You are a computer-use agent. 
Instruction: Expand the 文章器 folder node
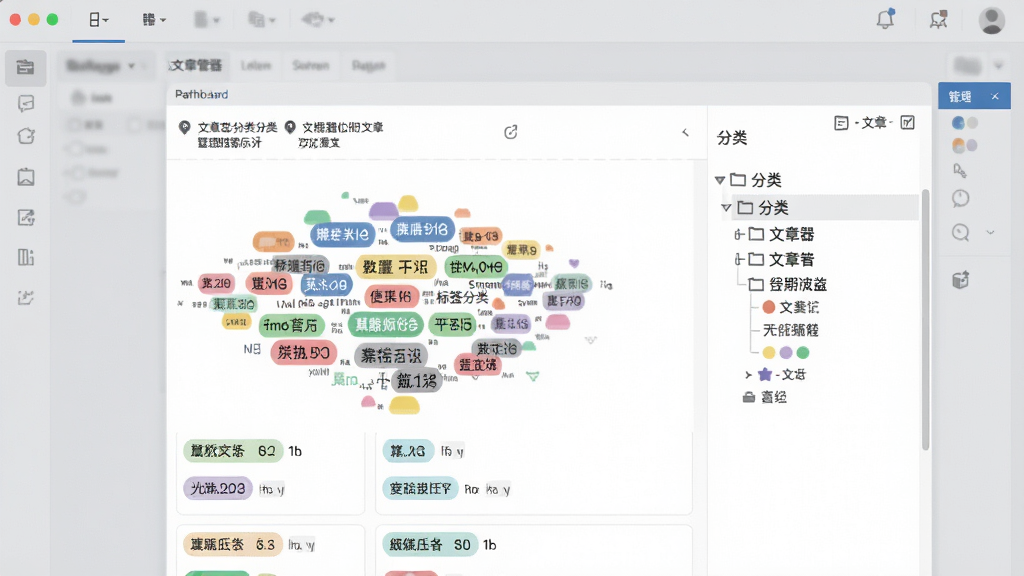739,234
